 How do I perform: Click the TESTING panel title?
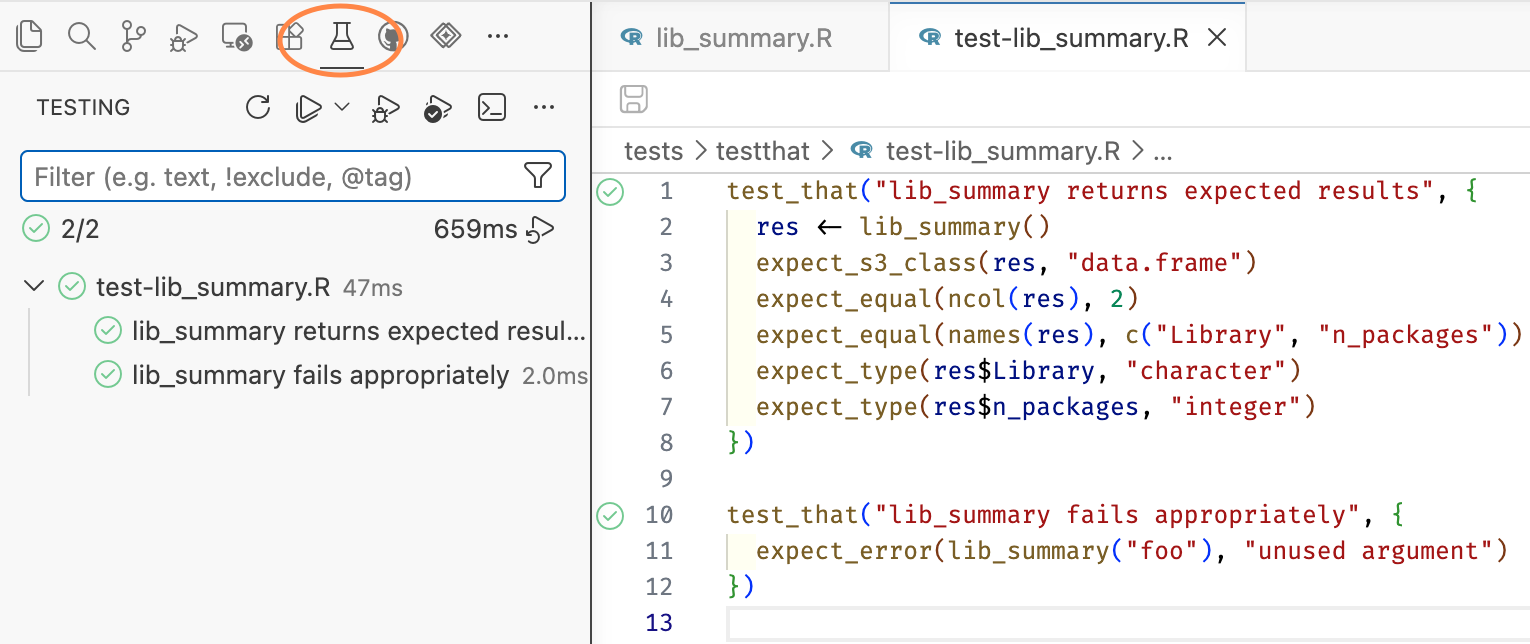coord(84,107)
